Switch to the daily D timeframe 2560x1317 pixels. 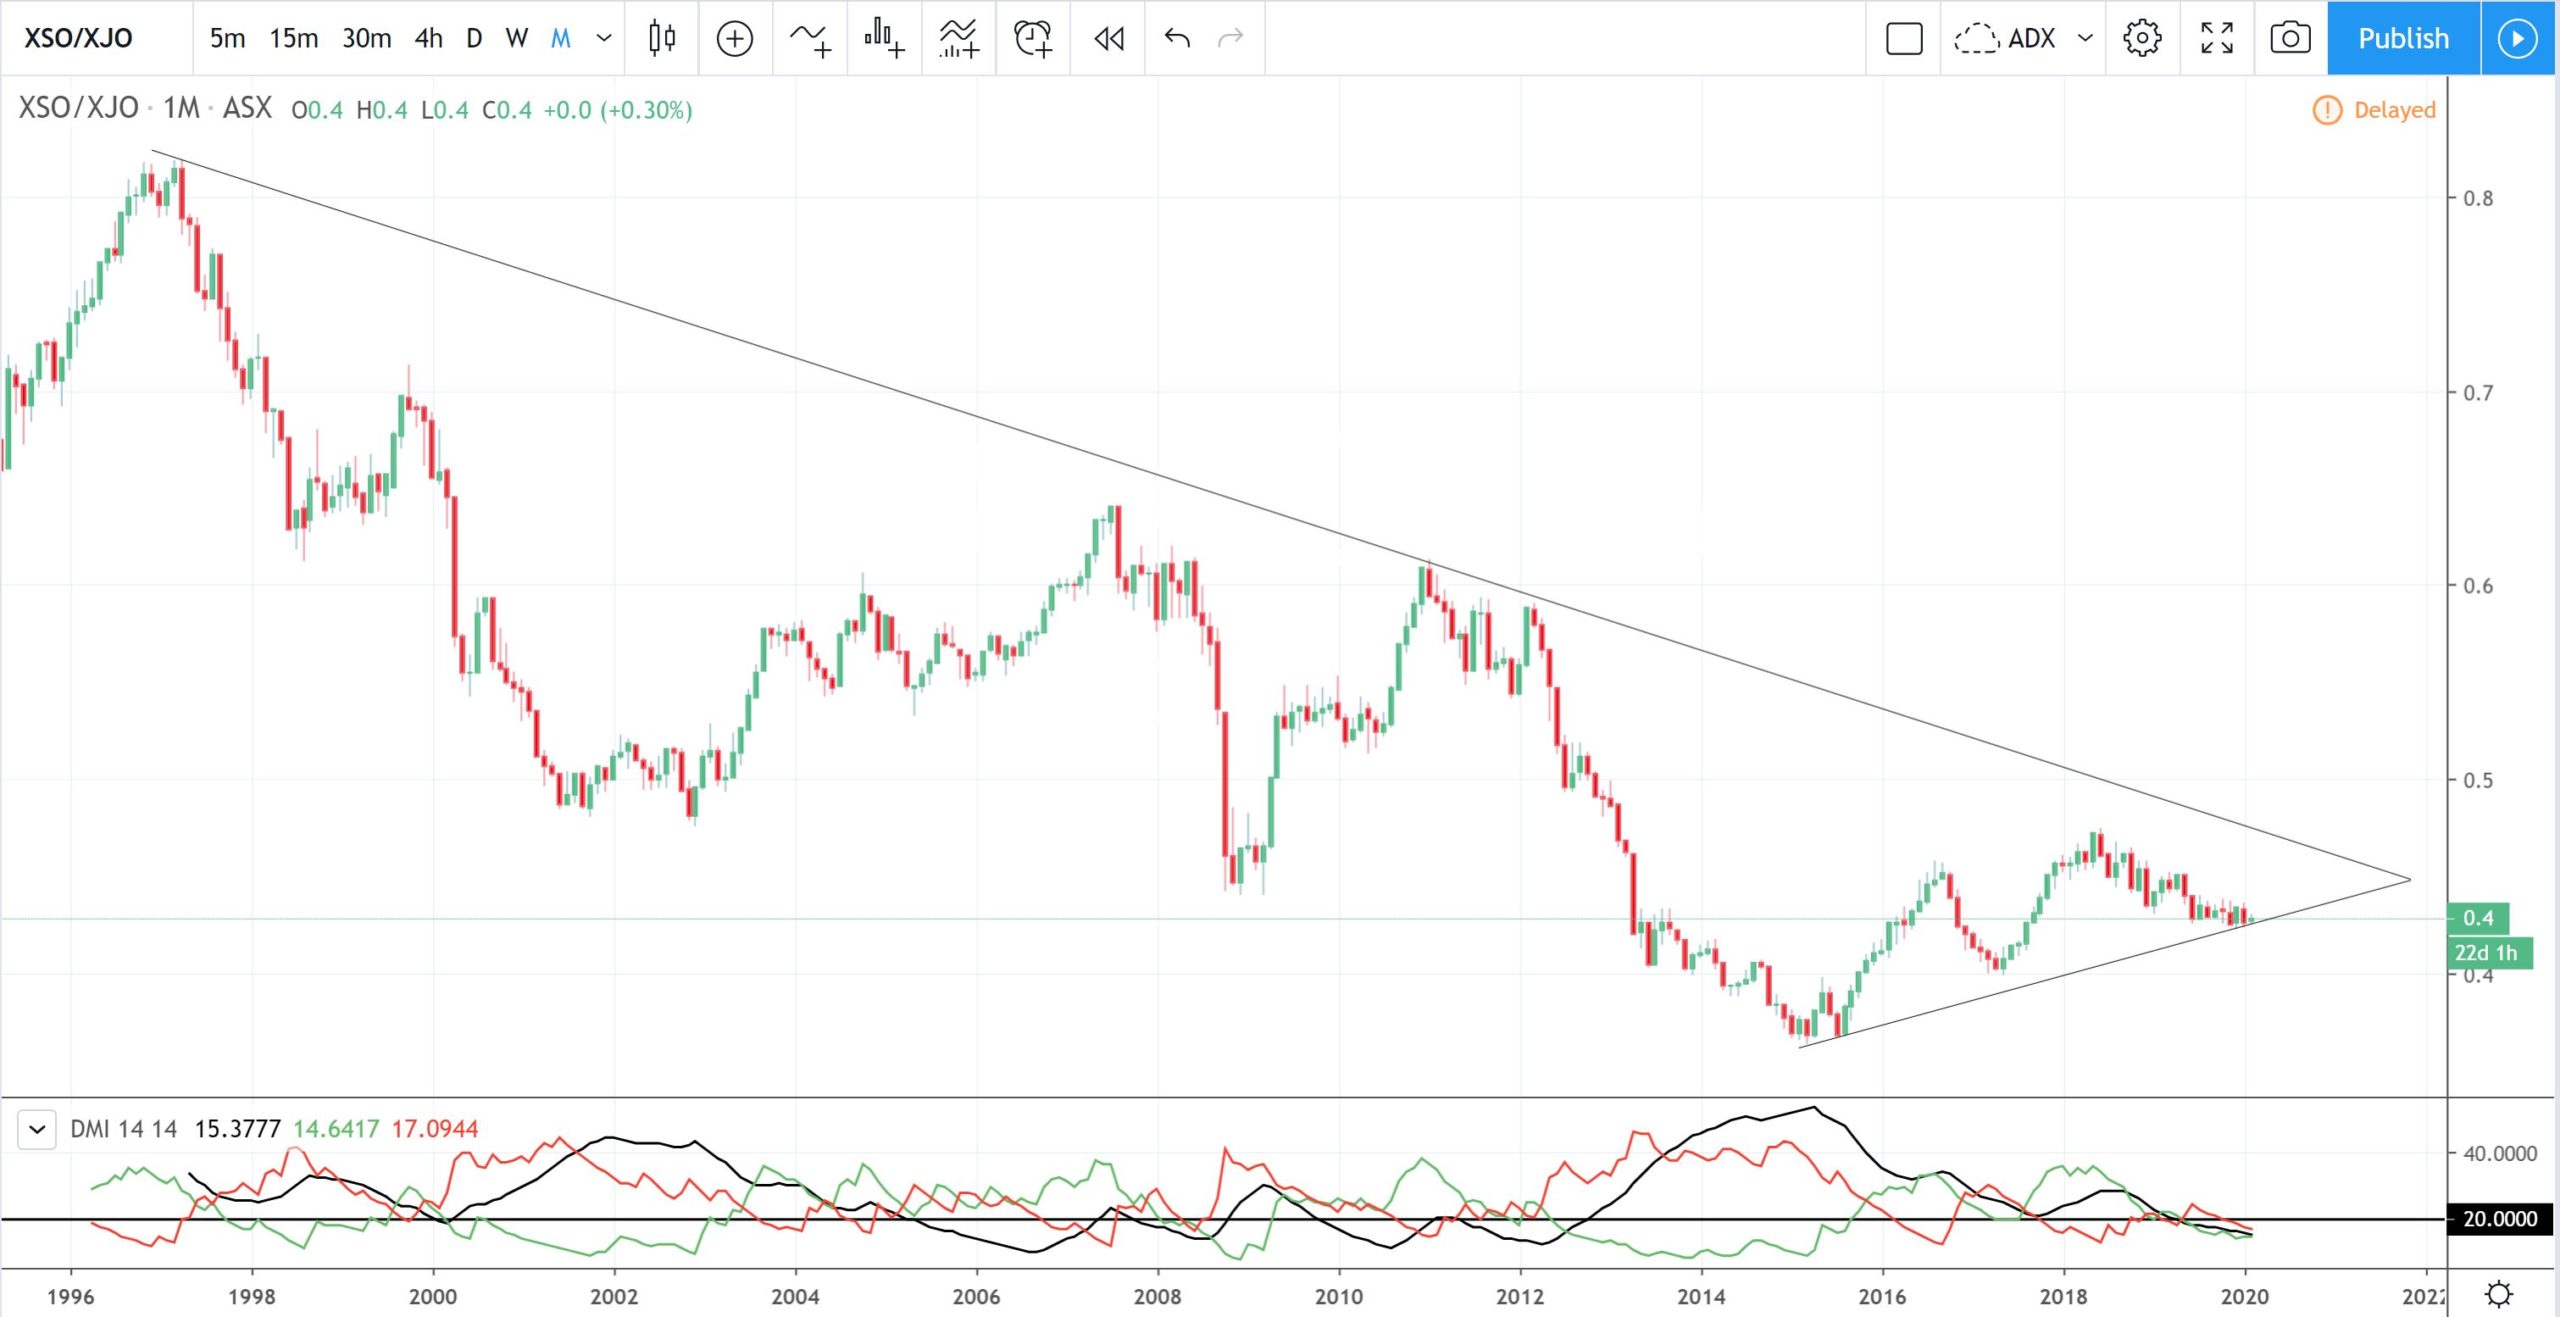pos(474,38)
